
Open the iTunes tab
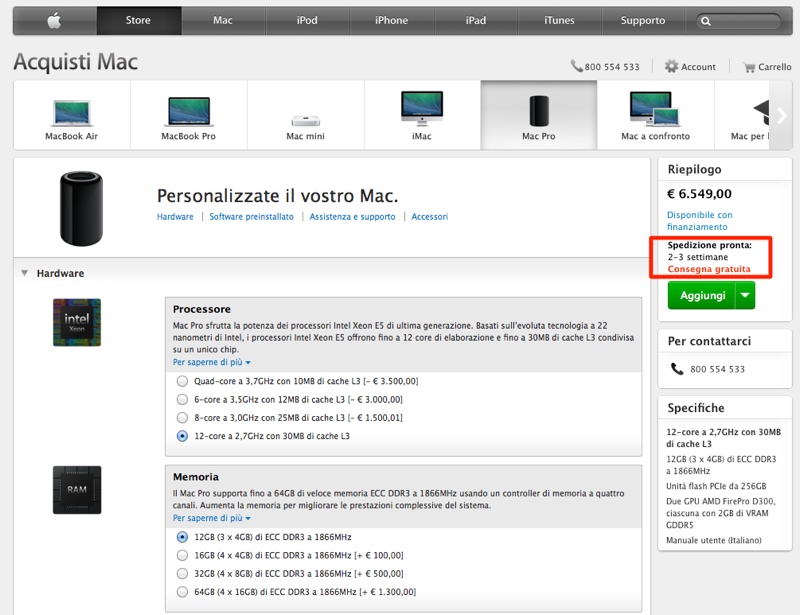[559, 20]
